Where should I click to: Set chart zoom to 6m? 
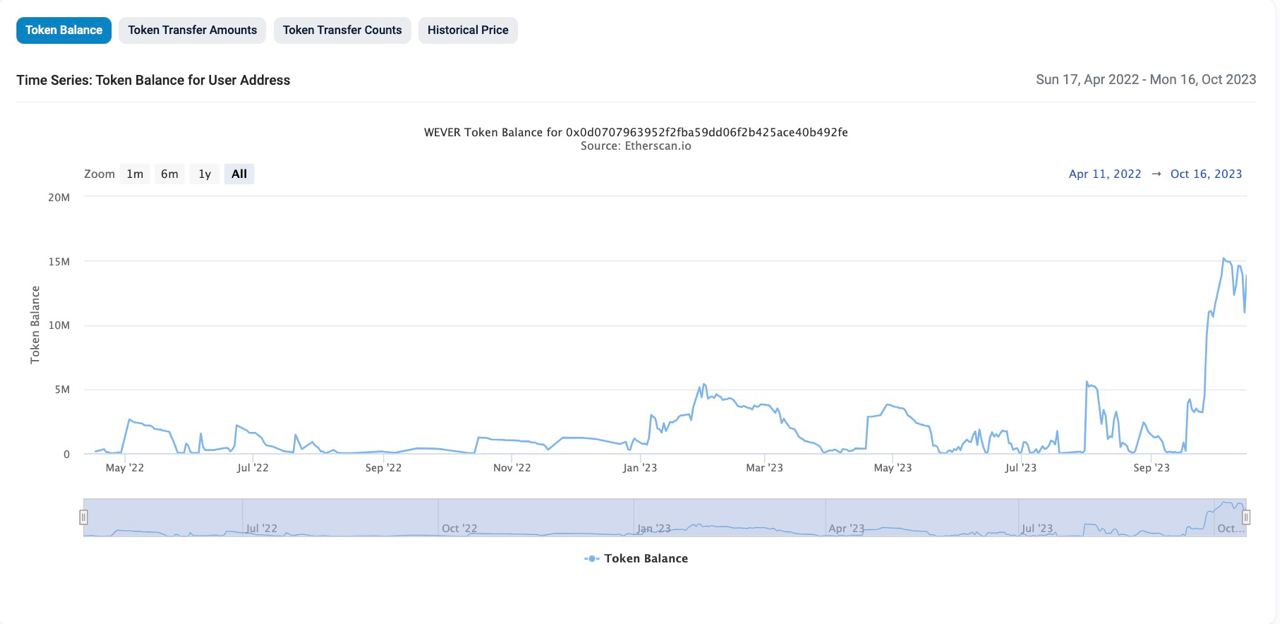click(x=170, y=174)
